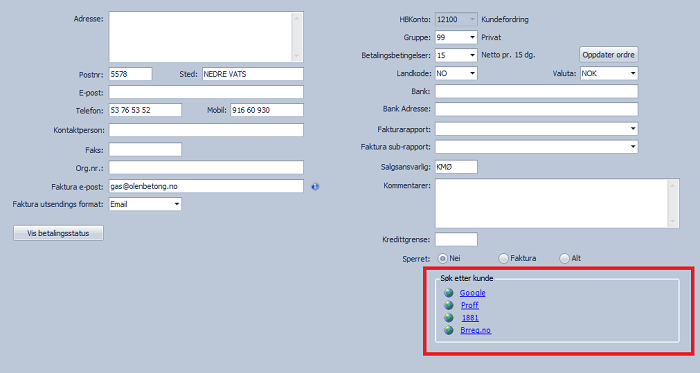Open the Google search link
This screenshot has width=700, height=373.
[472, 293]
